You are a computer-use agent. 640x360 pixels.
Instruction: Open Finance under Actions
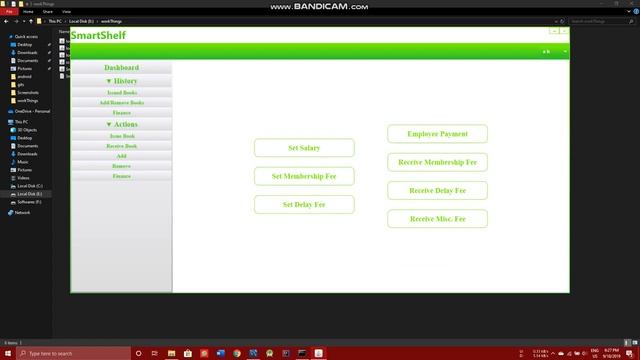point(122,176)
